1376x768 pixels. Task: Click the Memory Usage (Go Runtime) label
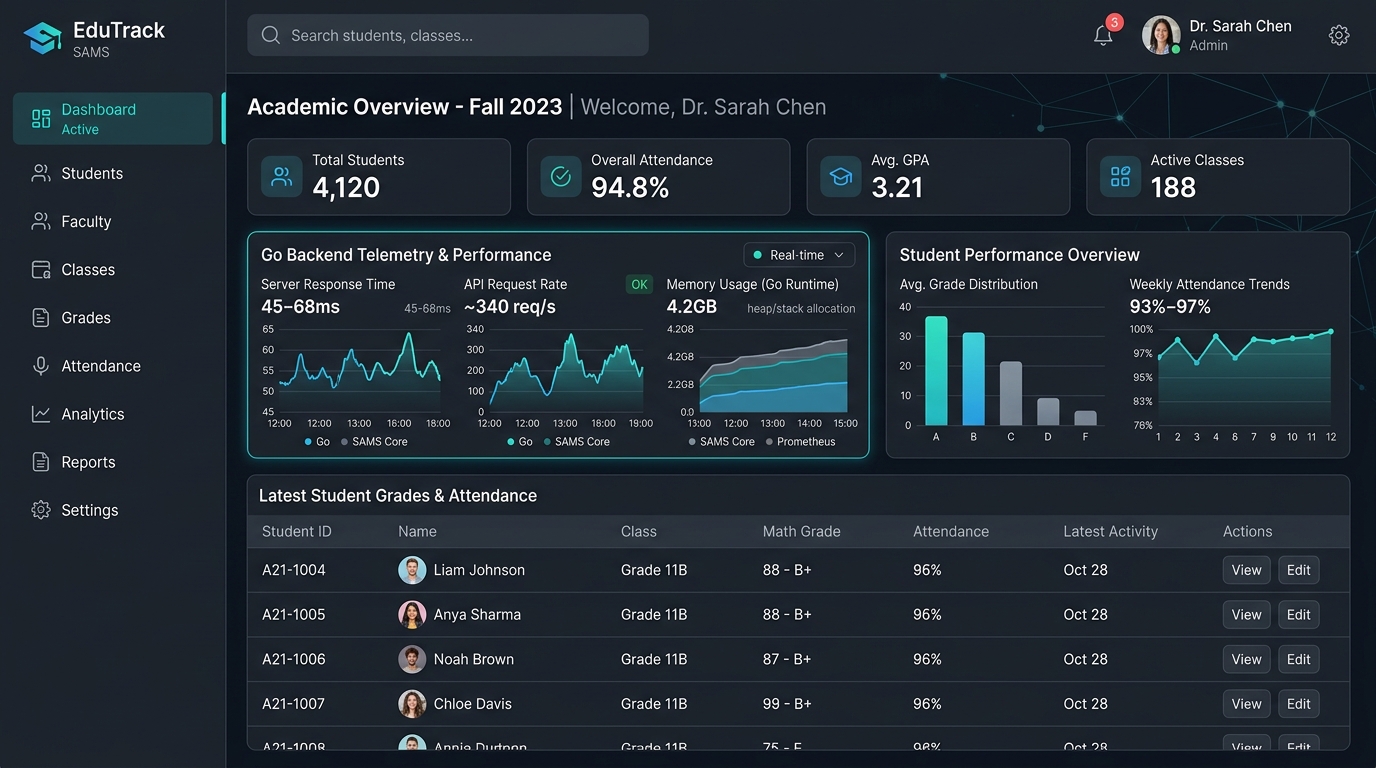click(753, 284)
